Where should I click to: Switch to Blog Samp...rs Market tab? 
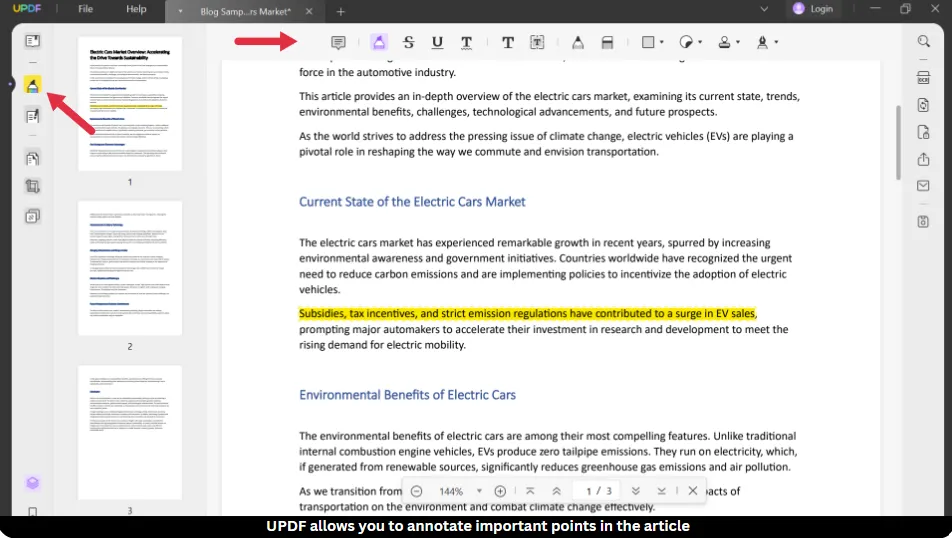click(245, 12)
